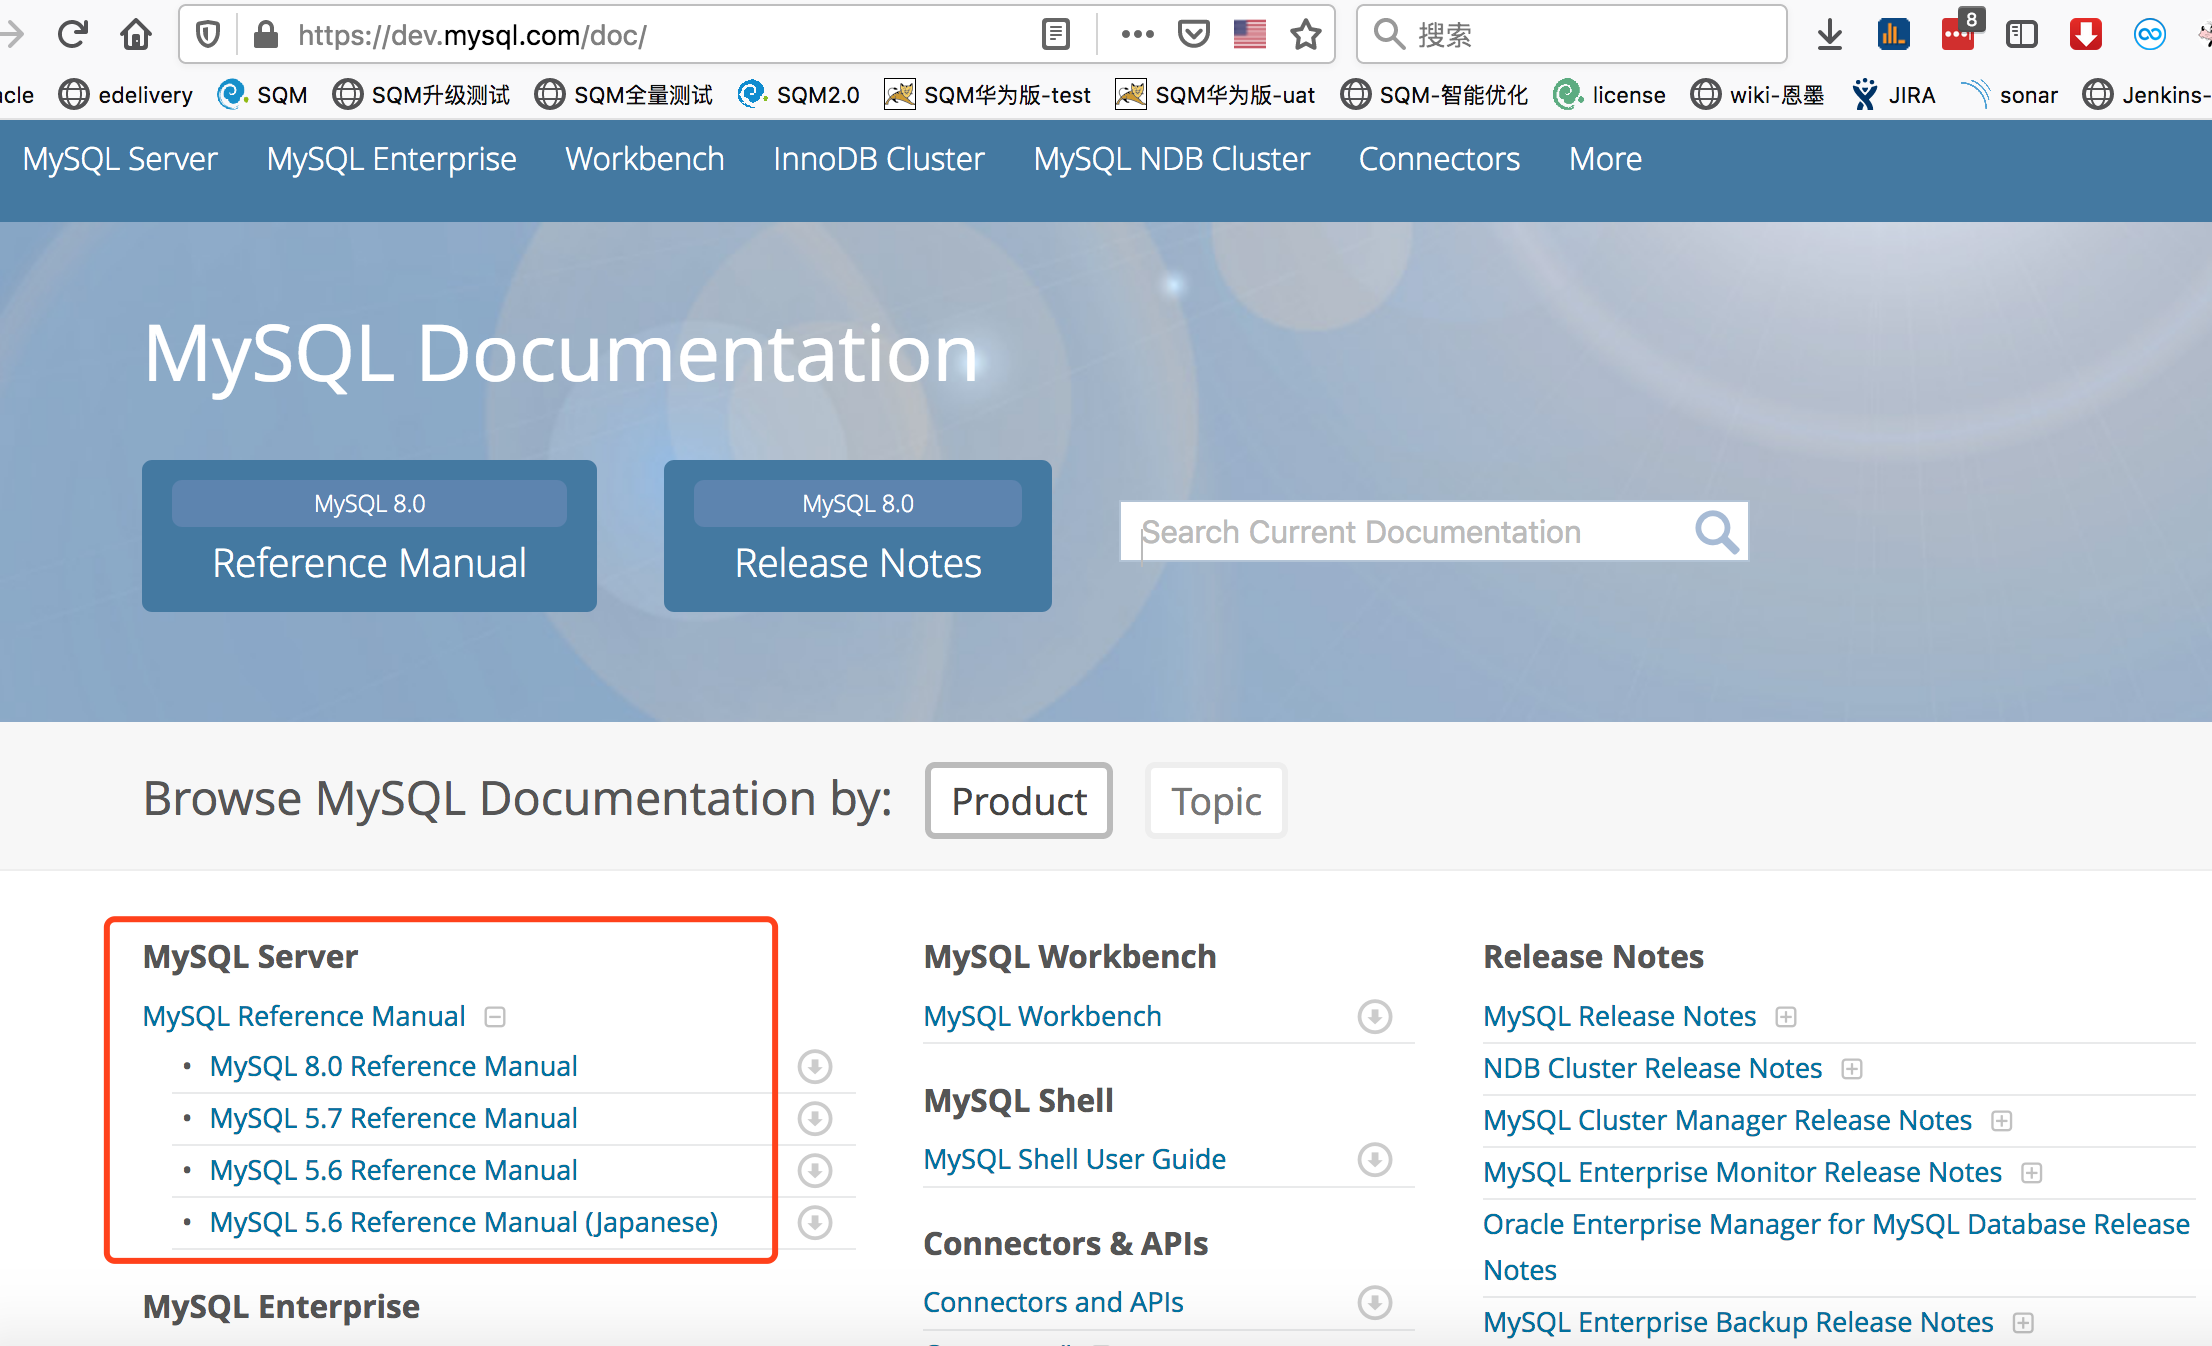
Task: Go to the browser home page icon
Action: click(x=136, y=35)
